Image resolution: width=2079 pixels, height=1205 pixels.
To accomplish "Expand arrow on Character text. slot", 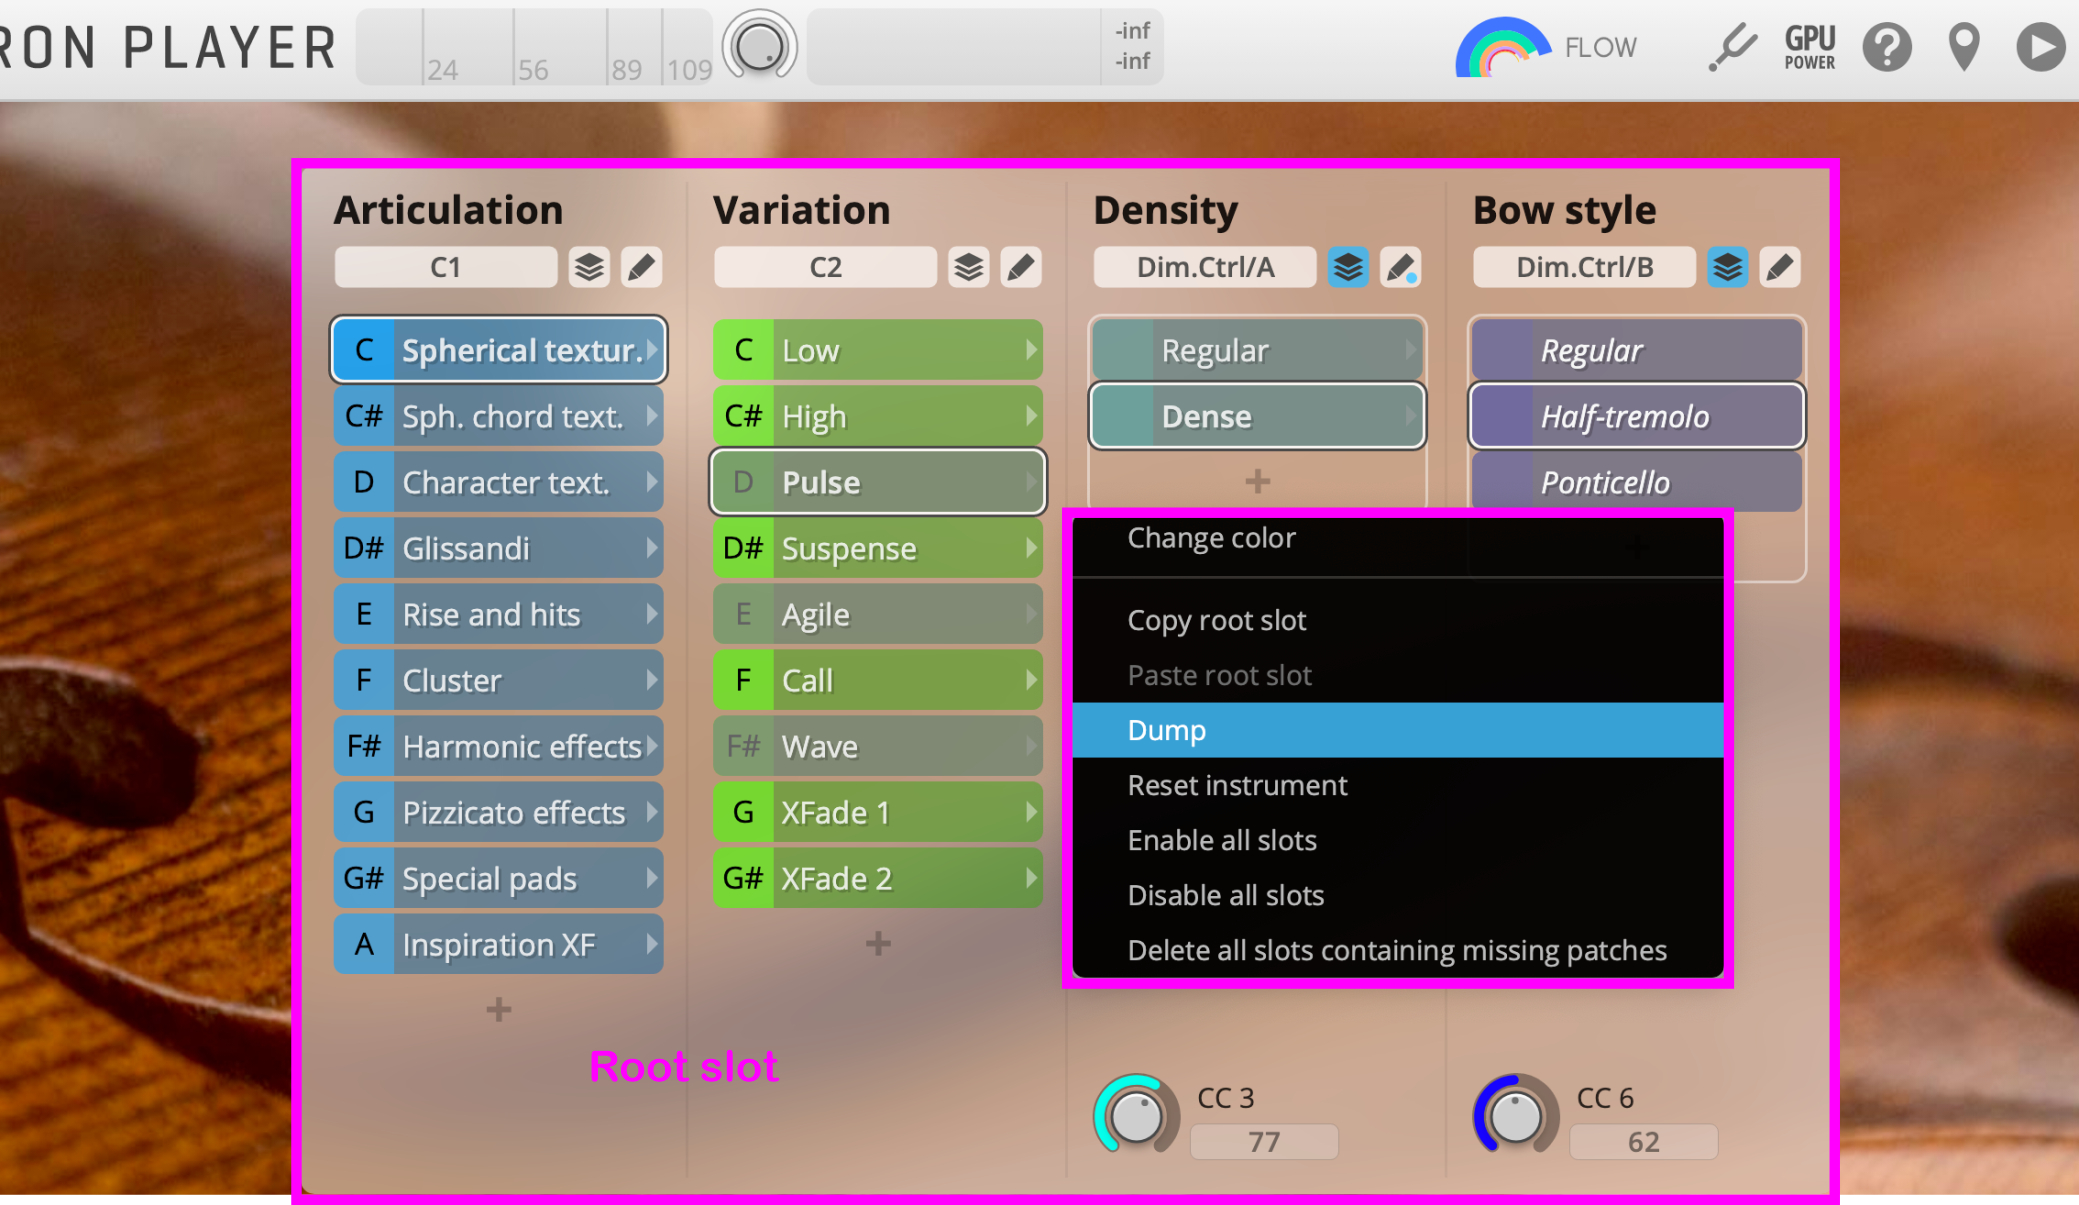I will tap(651, 482).
